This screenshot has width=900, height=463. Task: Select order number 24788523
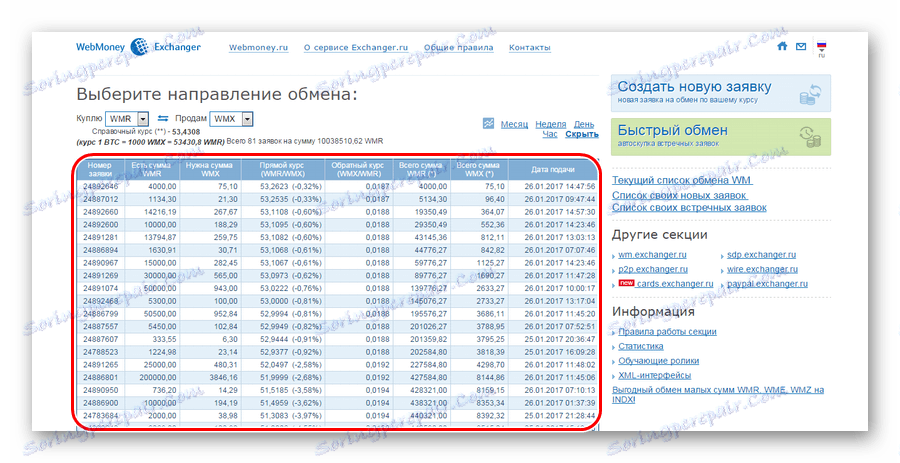tap(100, 352)
